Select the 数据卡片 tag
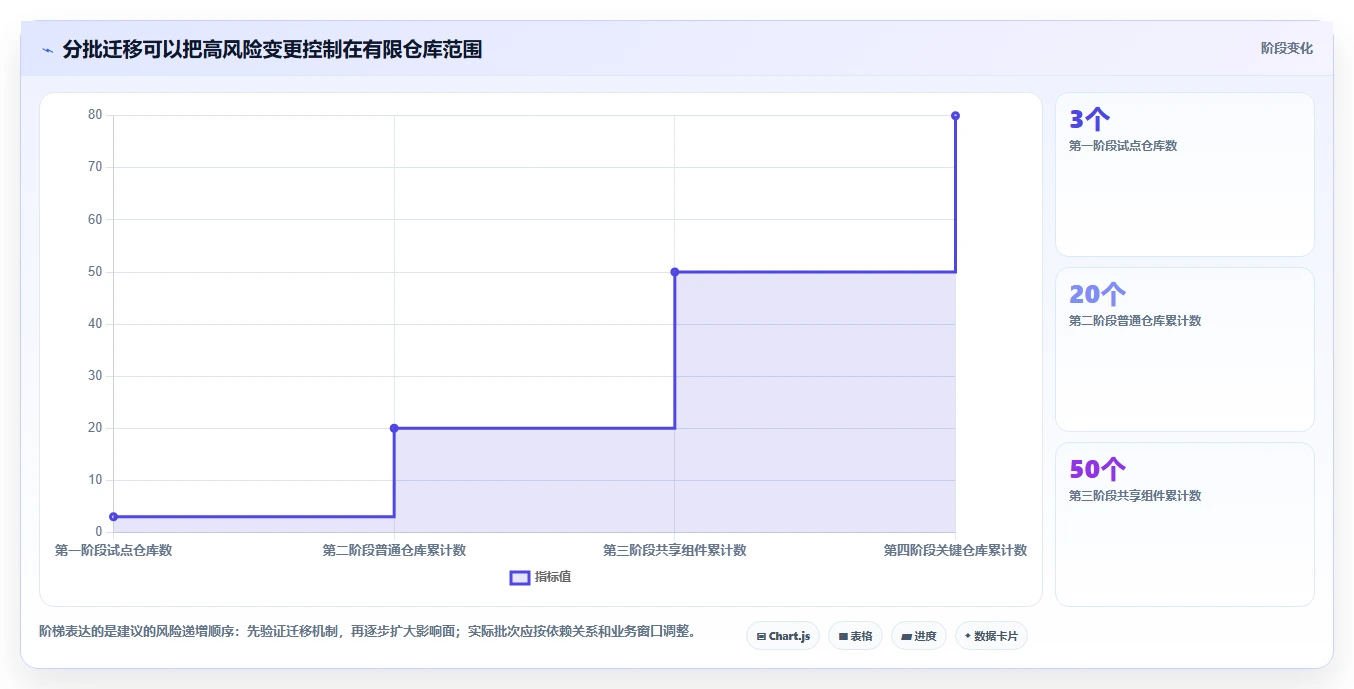Image resolution: width=1354 pixels, height=689 pixels. (x=991, y=636)
